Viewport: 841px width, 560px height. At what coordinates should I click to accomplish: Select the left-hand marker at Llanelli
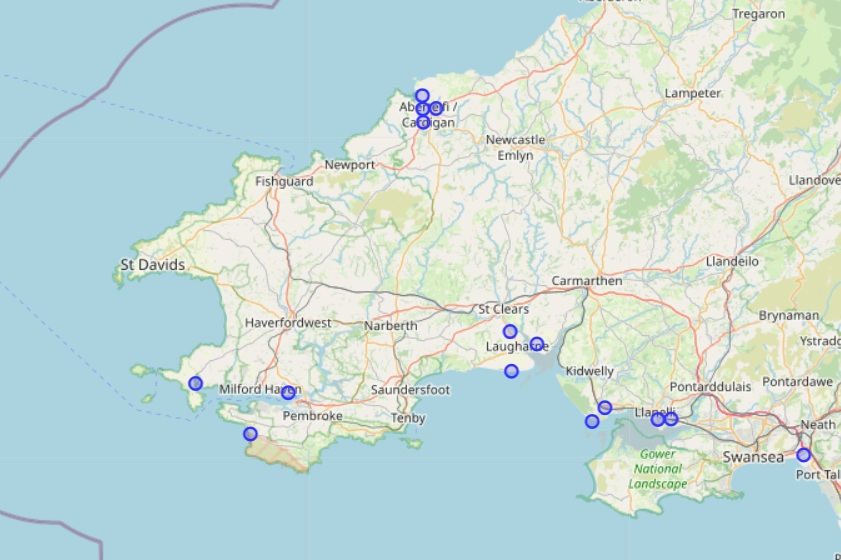click(x=657, y=419)
